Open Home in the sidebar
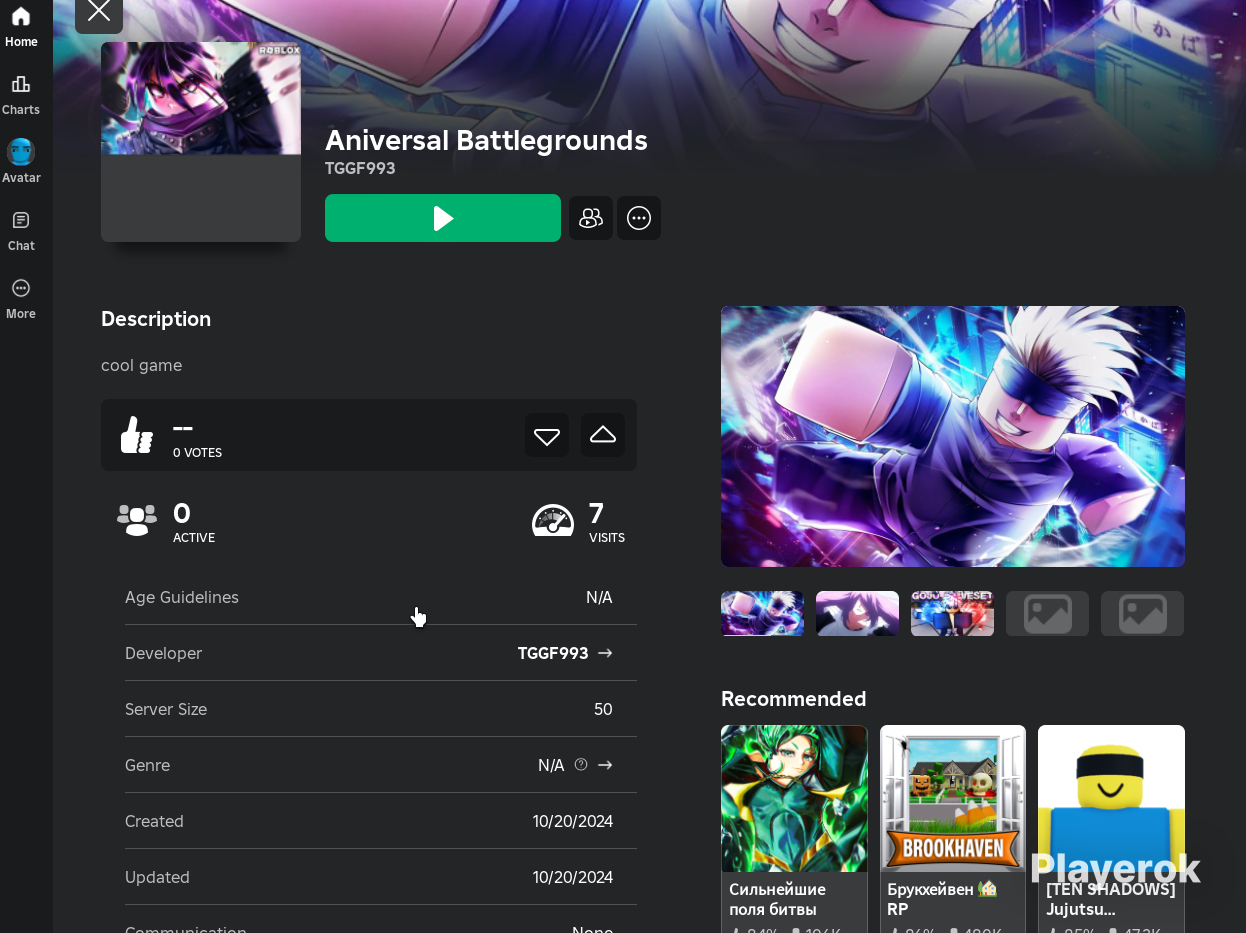Viewport: 1246px width, 933px height. pos(21,27)
